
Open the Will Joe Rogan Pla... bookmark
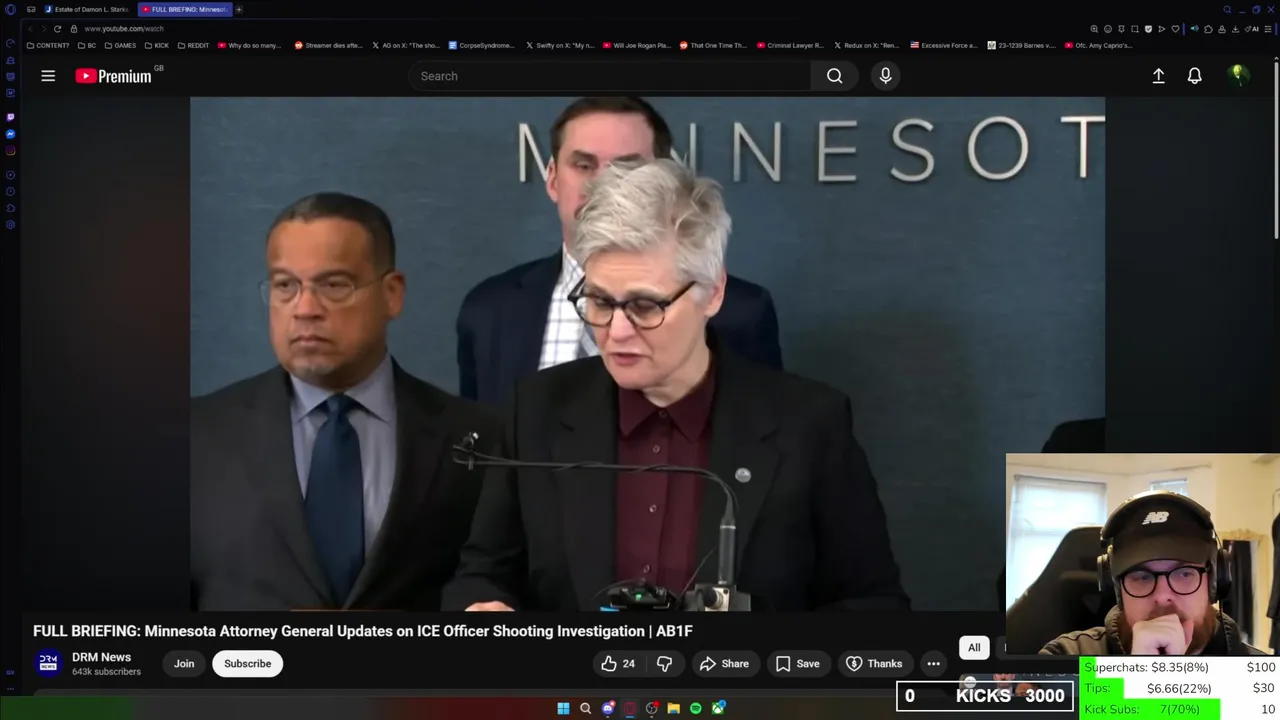636,45
